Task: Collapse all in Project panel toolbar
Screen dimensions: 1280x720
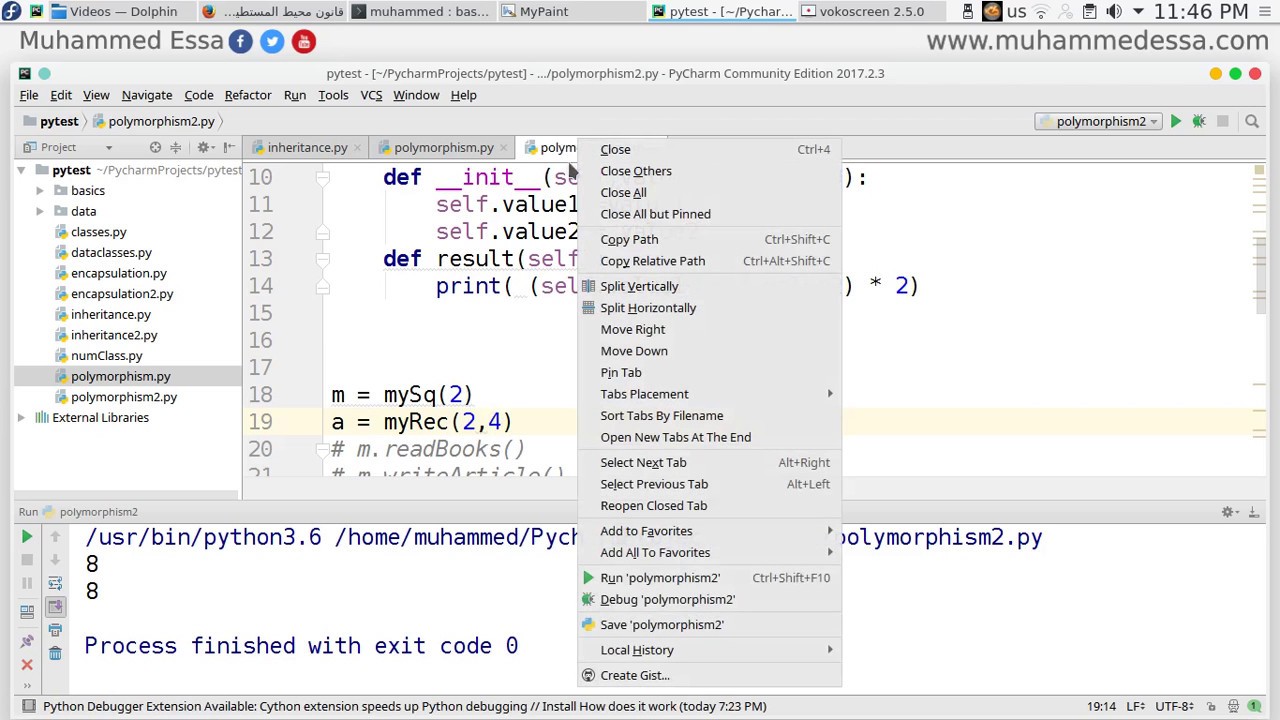Action: pos(175,147)
